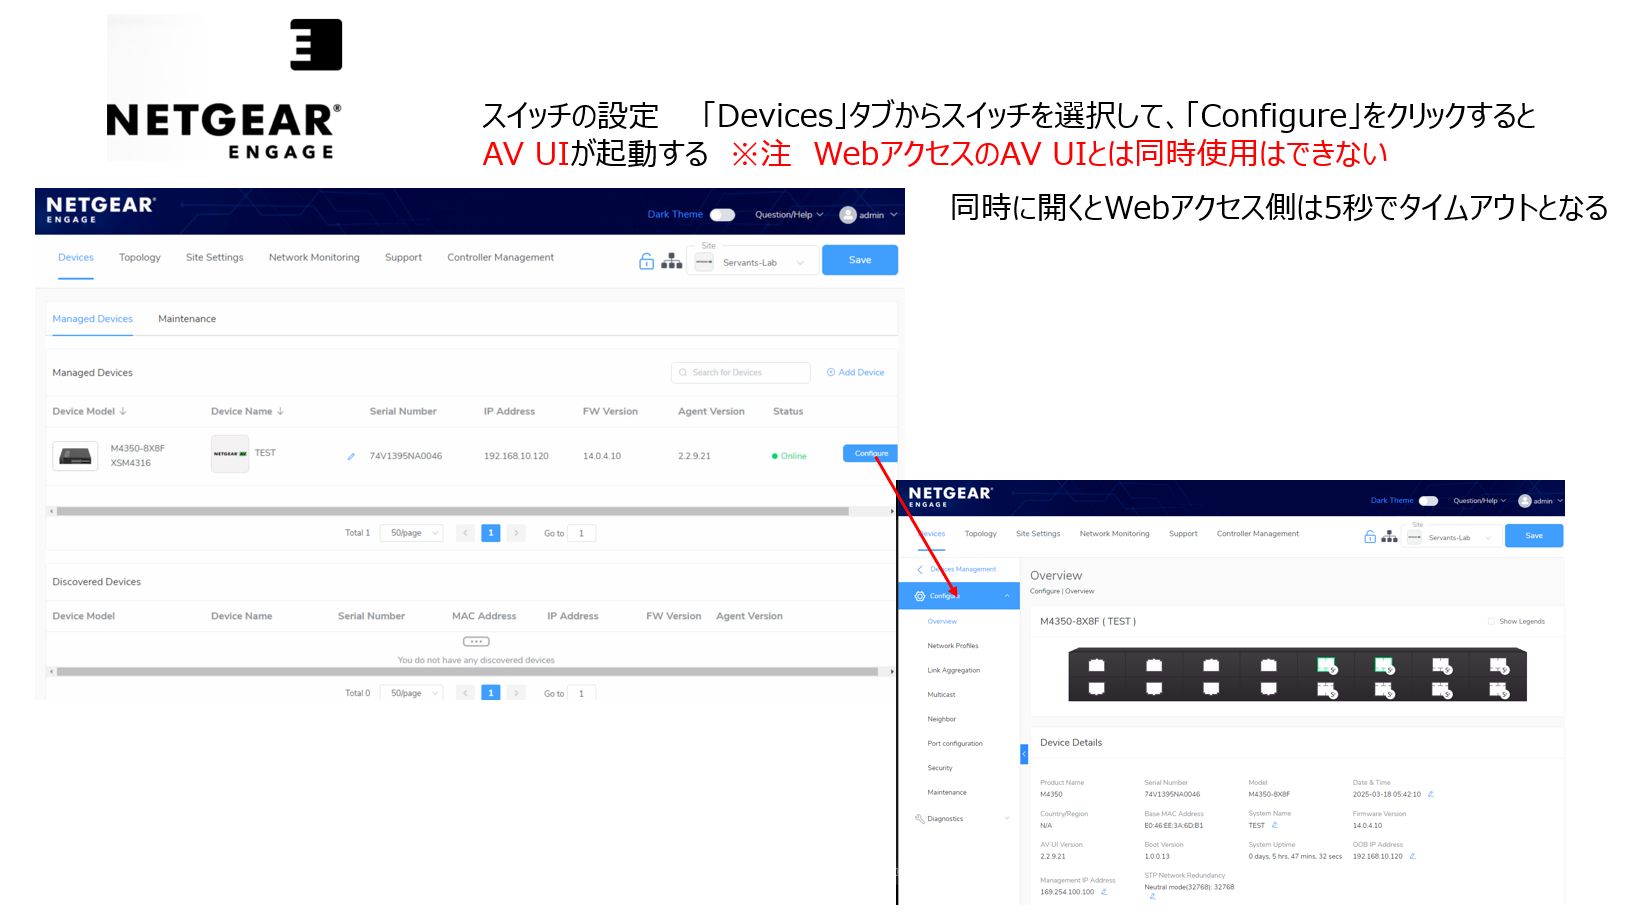Image resolution: width=1647 pixels, height=920 pixels.
Task: Edit OOB IP Address pencil icon
Action: (x=1412, y=856)
